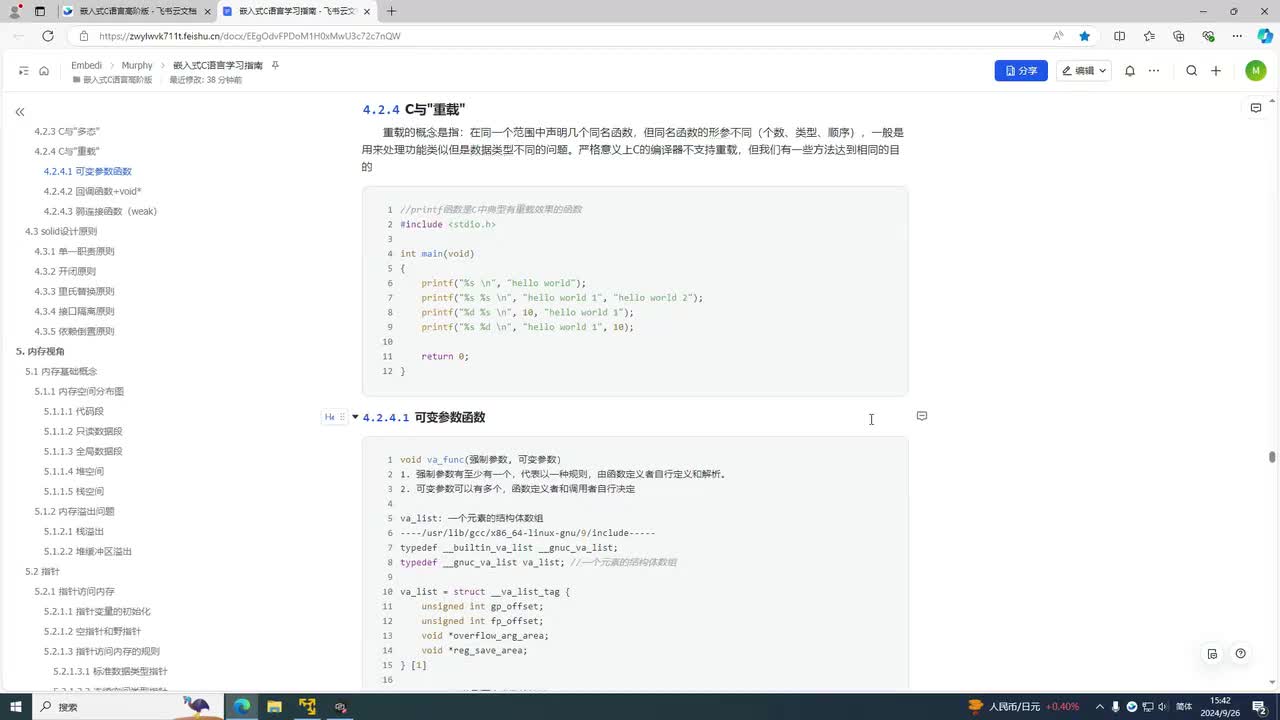Open browser collections icon
The image size is (1280, 720).
point(1178,36)
